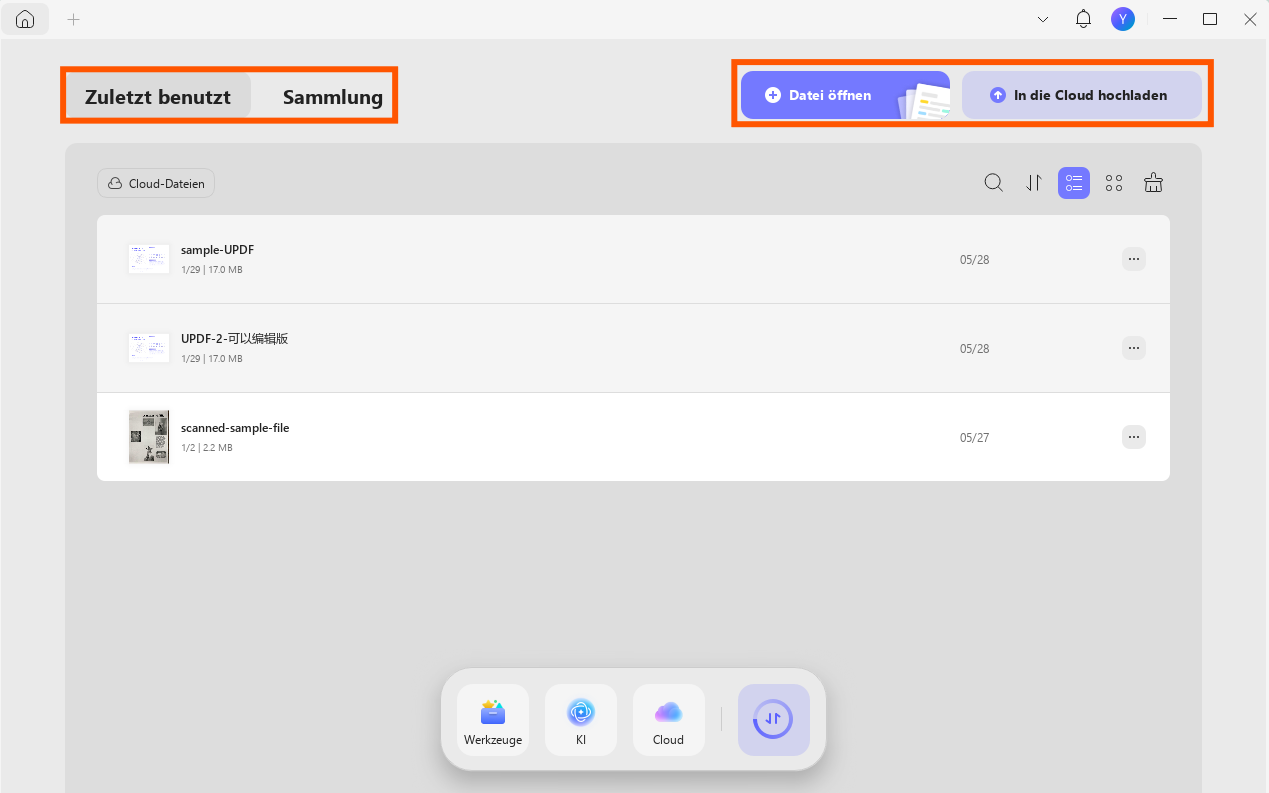This screenshot has height=793, width=1269.
Task: Open the Werkzeuge toolbox
Action: pyautogui.click(x=493, y=720)
